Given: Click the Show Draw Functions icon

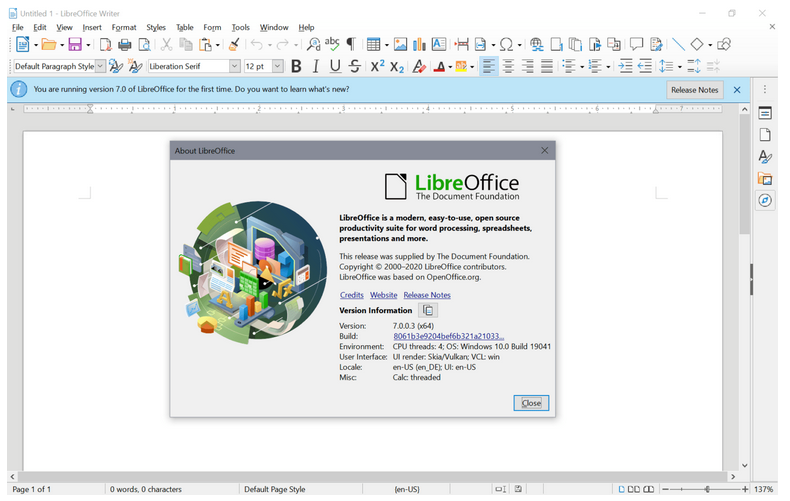Looking at the screenshot, I should point(724,44).
